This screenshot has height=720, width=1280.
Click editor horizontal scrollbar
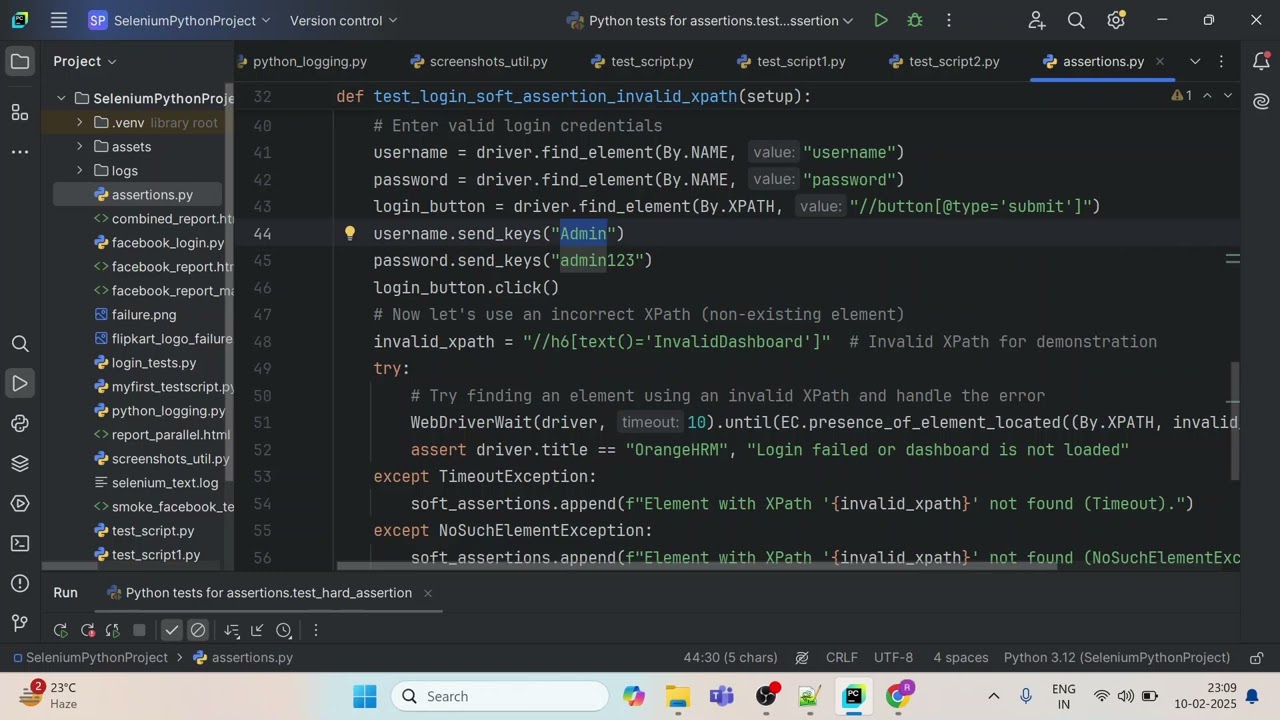(697, 565)
